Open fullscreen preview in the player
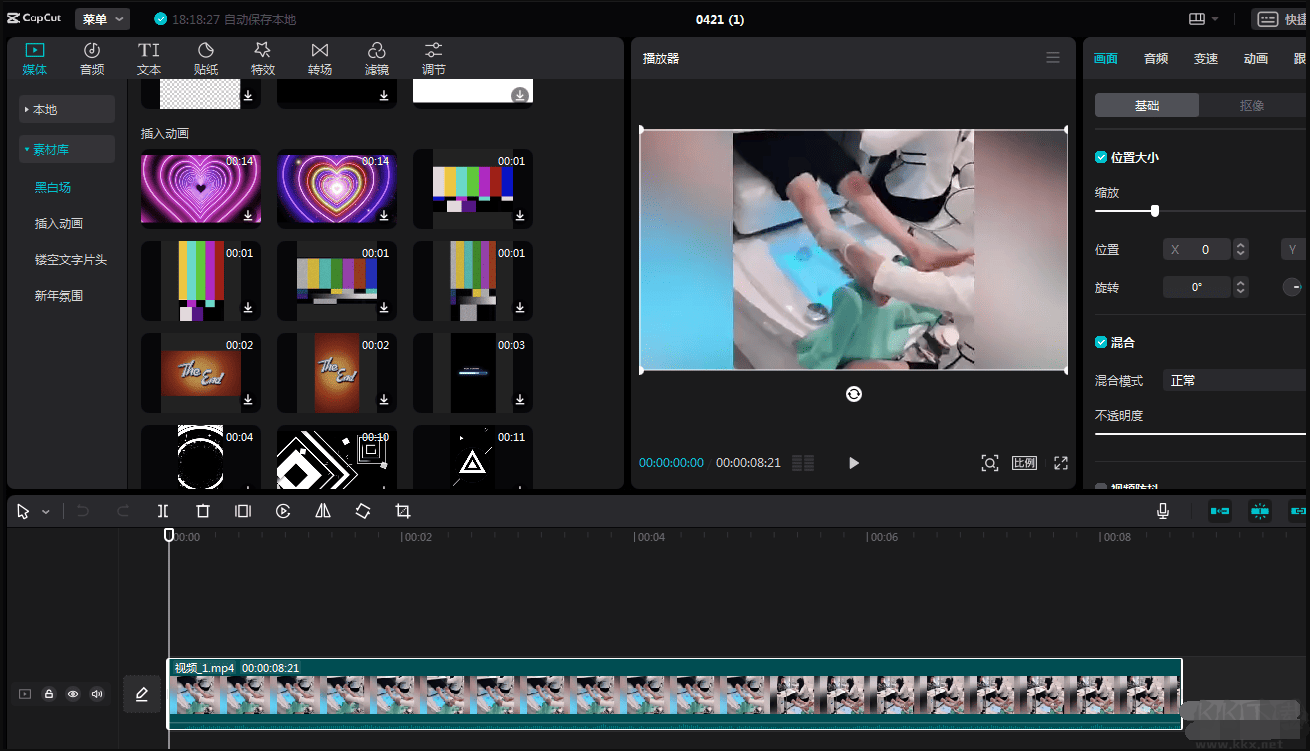This screenshot has width=1310, height=751. pyautogui.click(x=1061, y=463)
